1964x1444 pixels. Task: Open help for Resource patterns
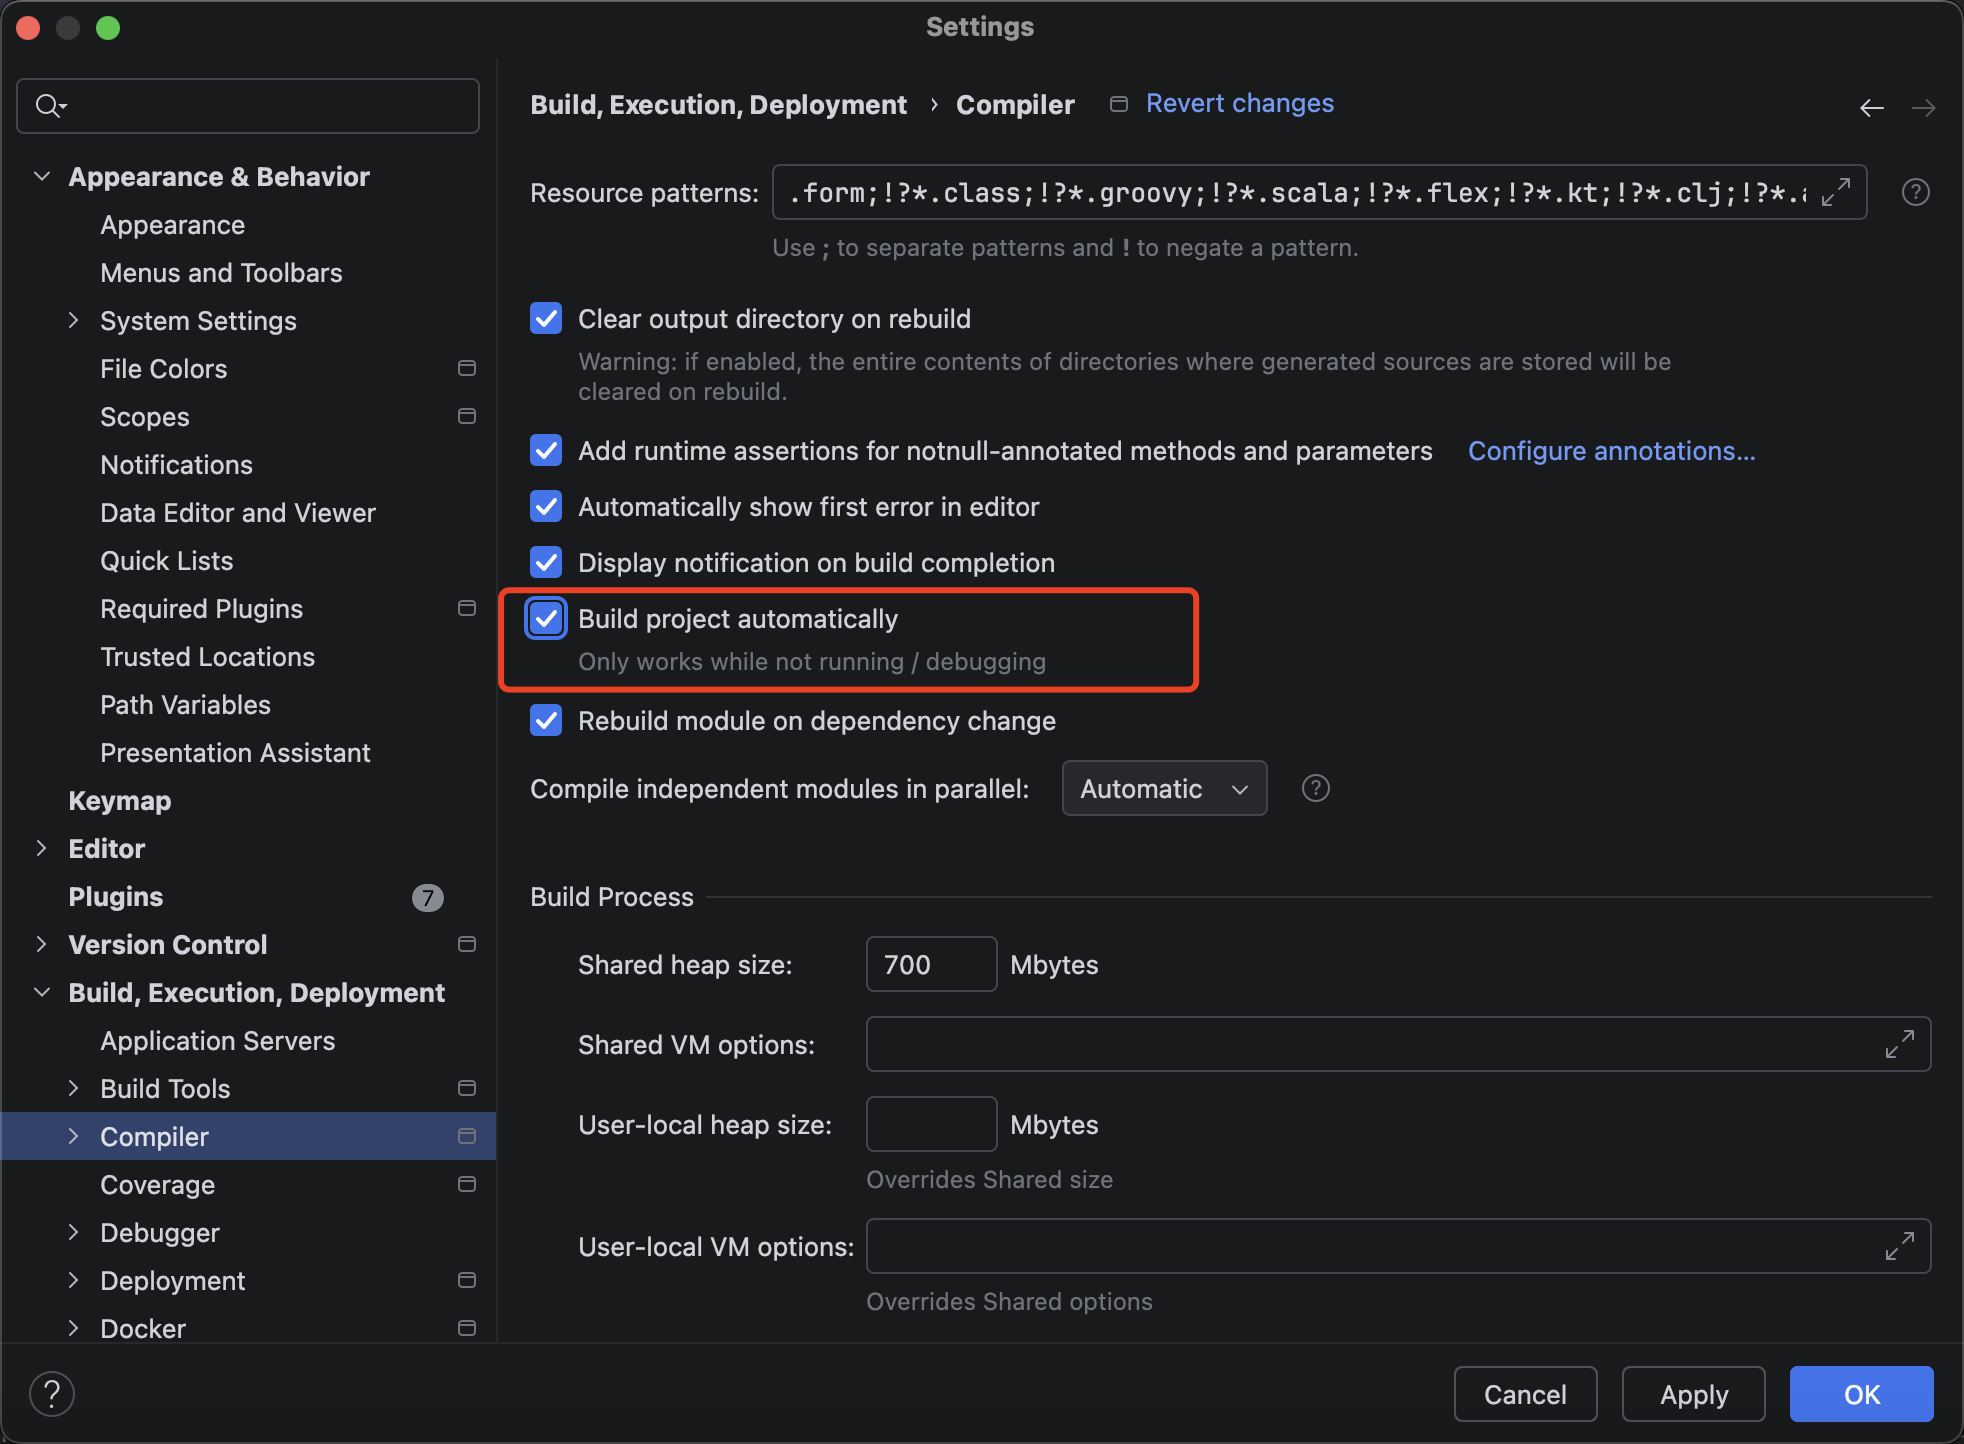point(1915,192)
